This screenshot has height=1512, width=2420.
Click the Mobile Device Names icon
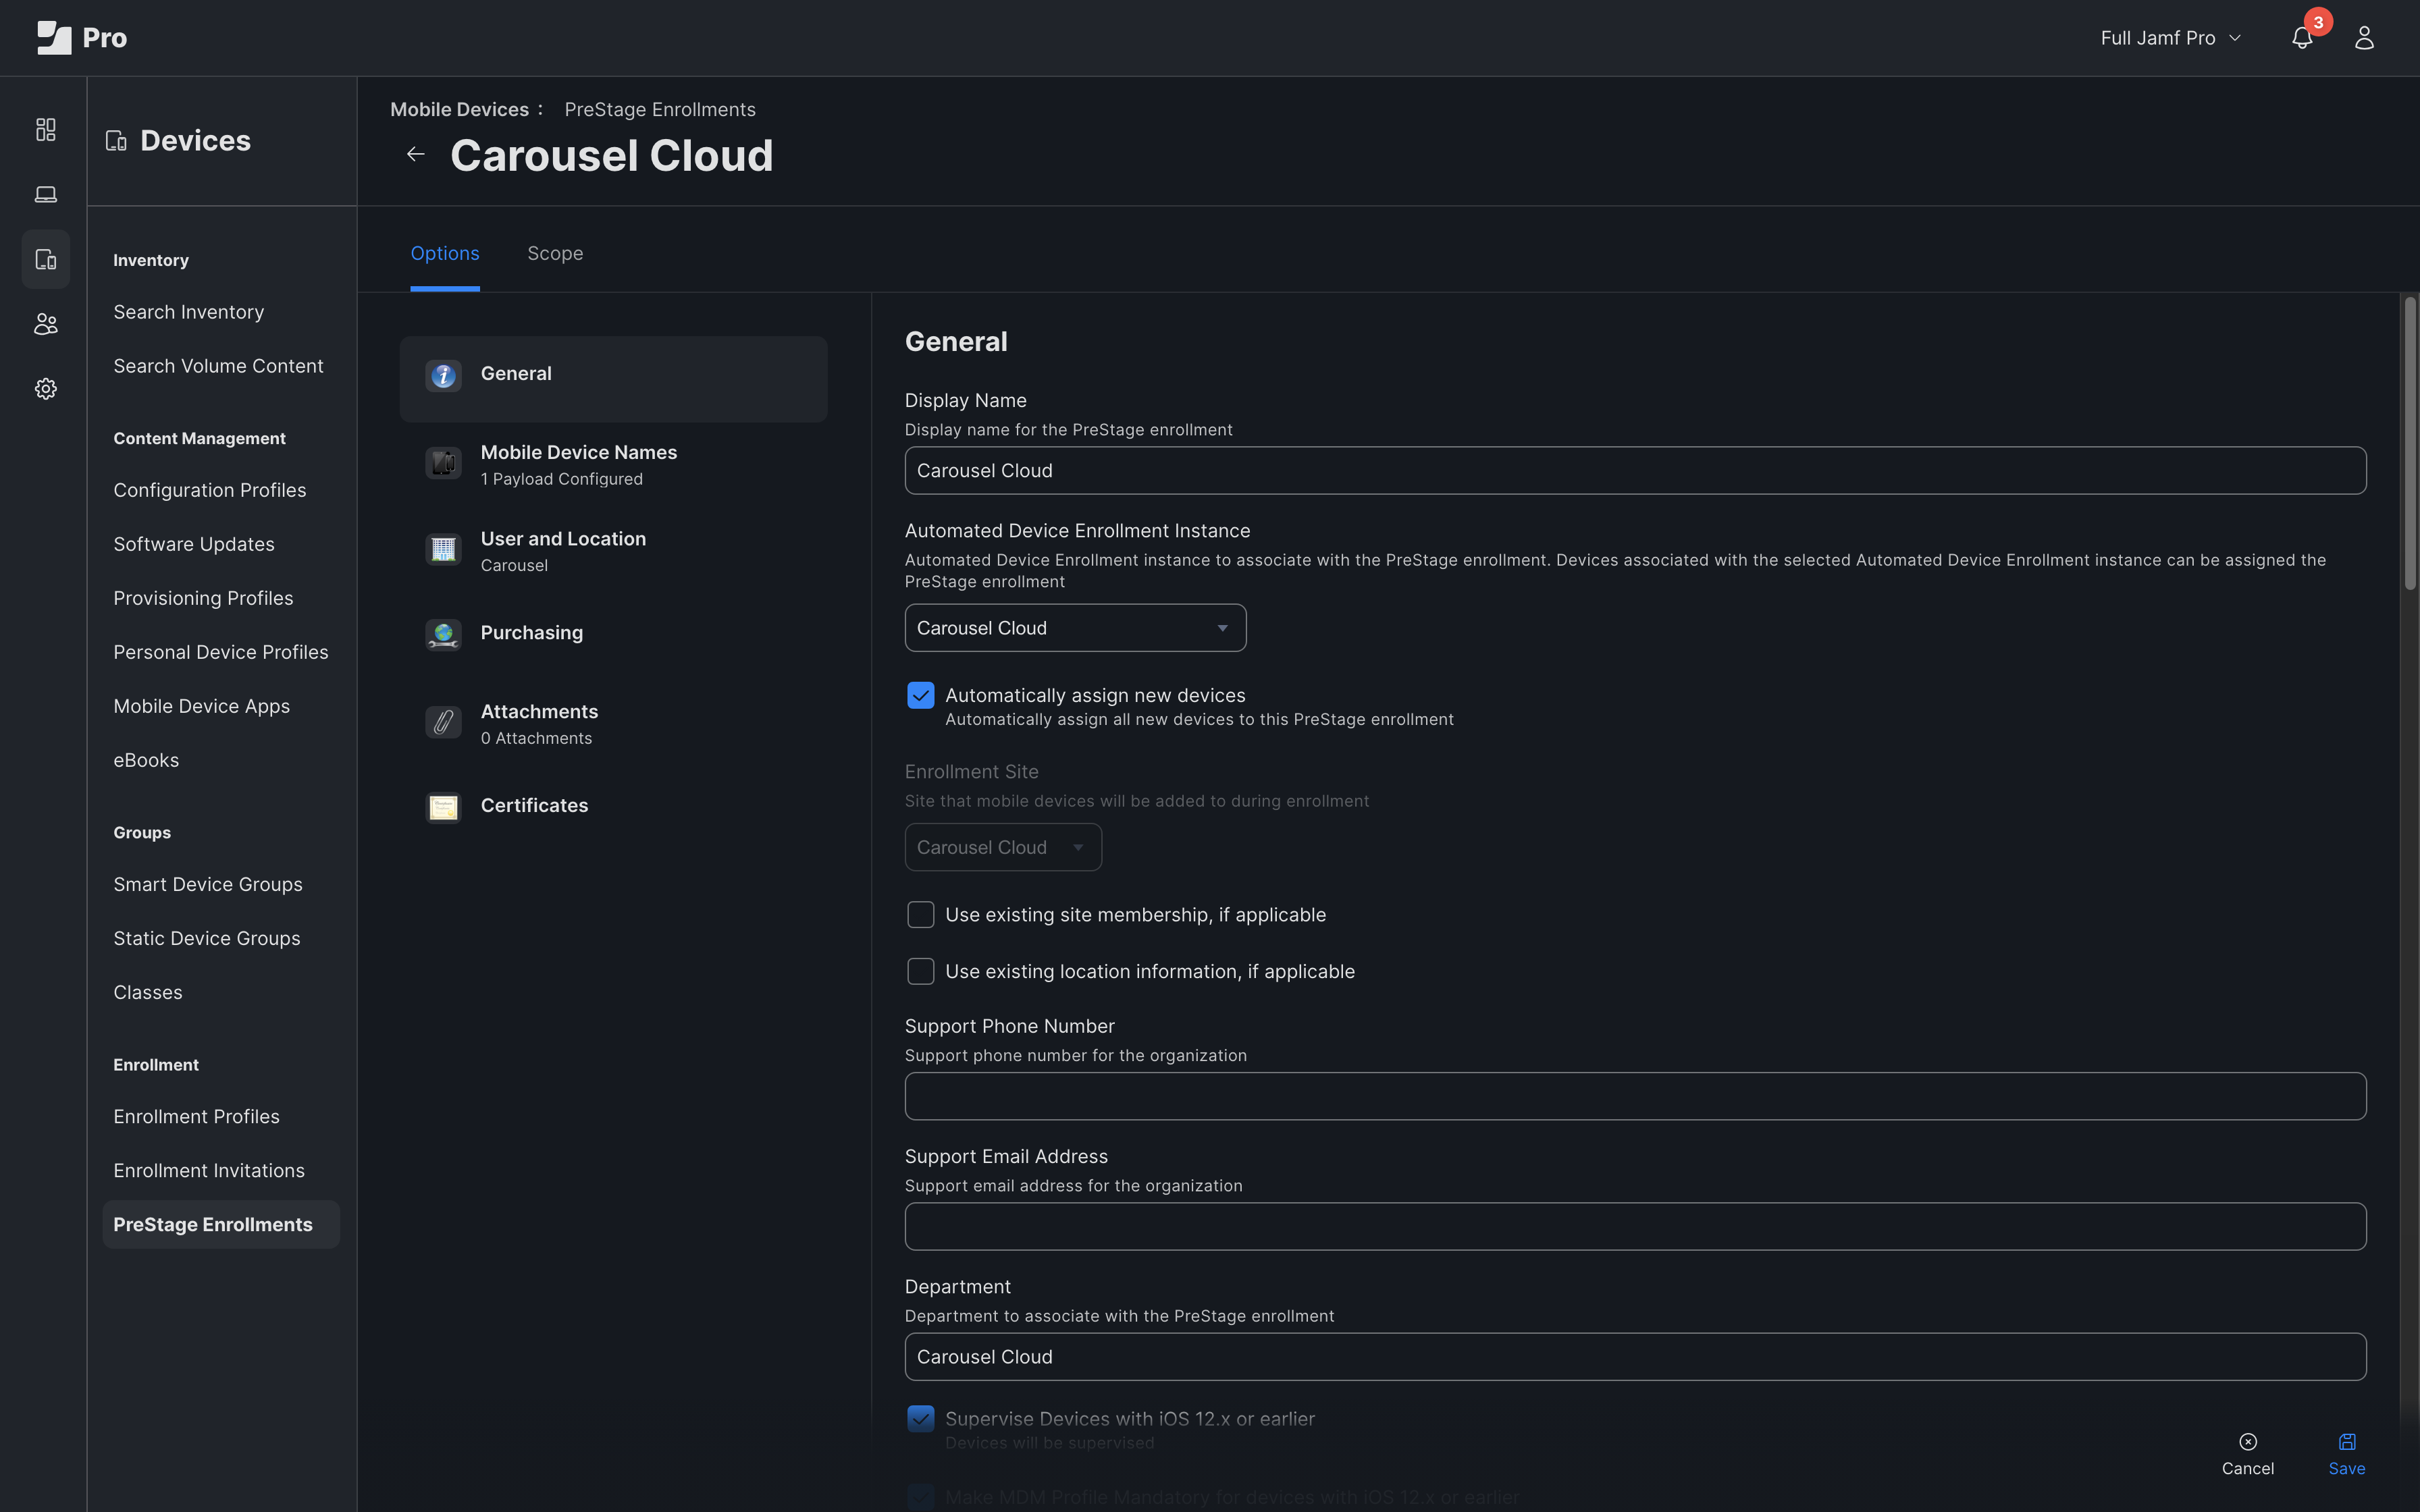[x=443, y=464]
